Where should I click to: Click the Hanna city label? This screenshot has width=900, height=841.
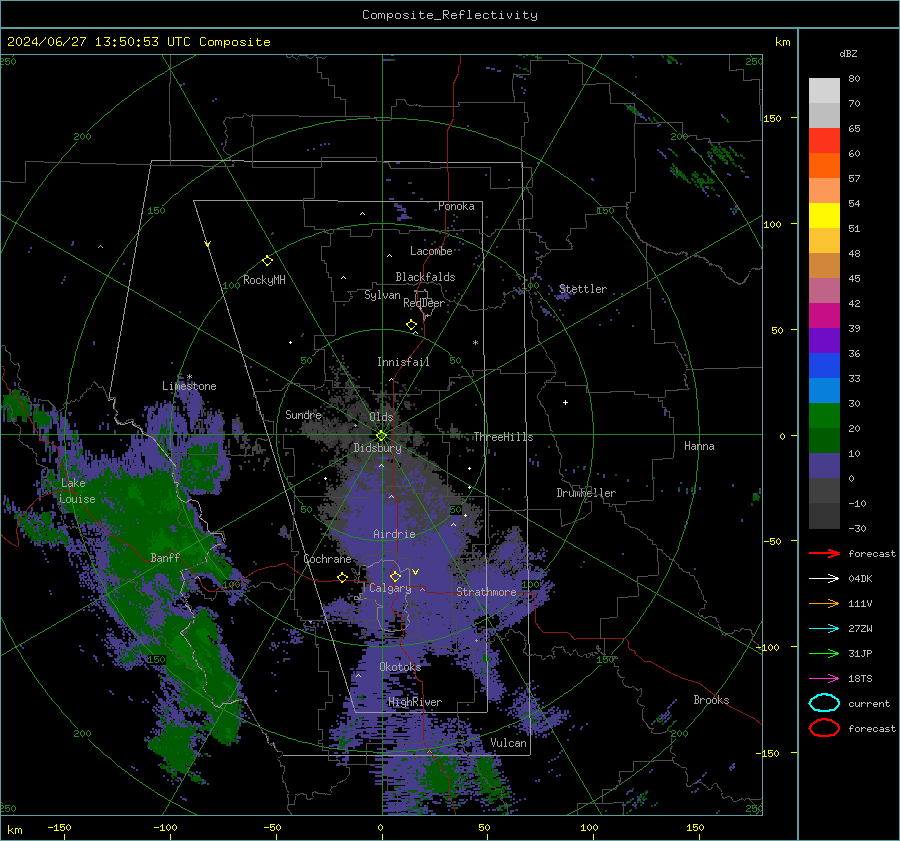point(699,446)
